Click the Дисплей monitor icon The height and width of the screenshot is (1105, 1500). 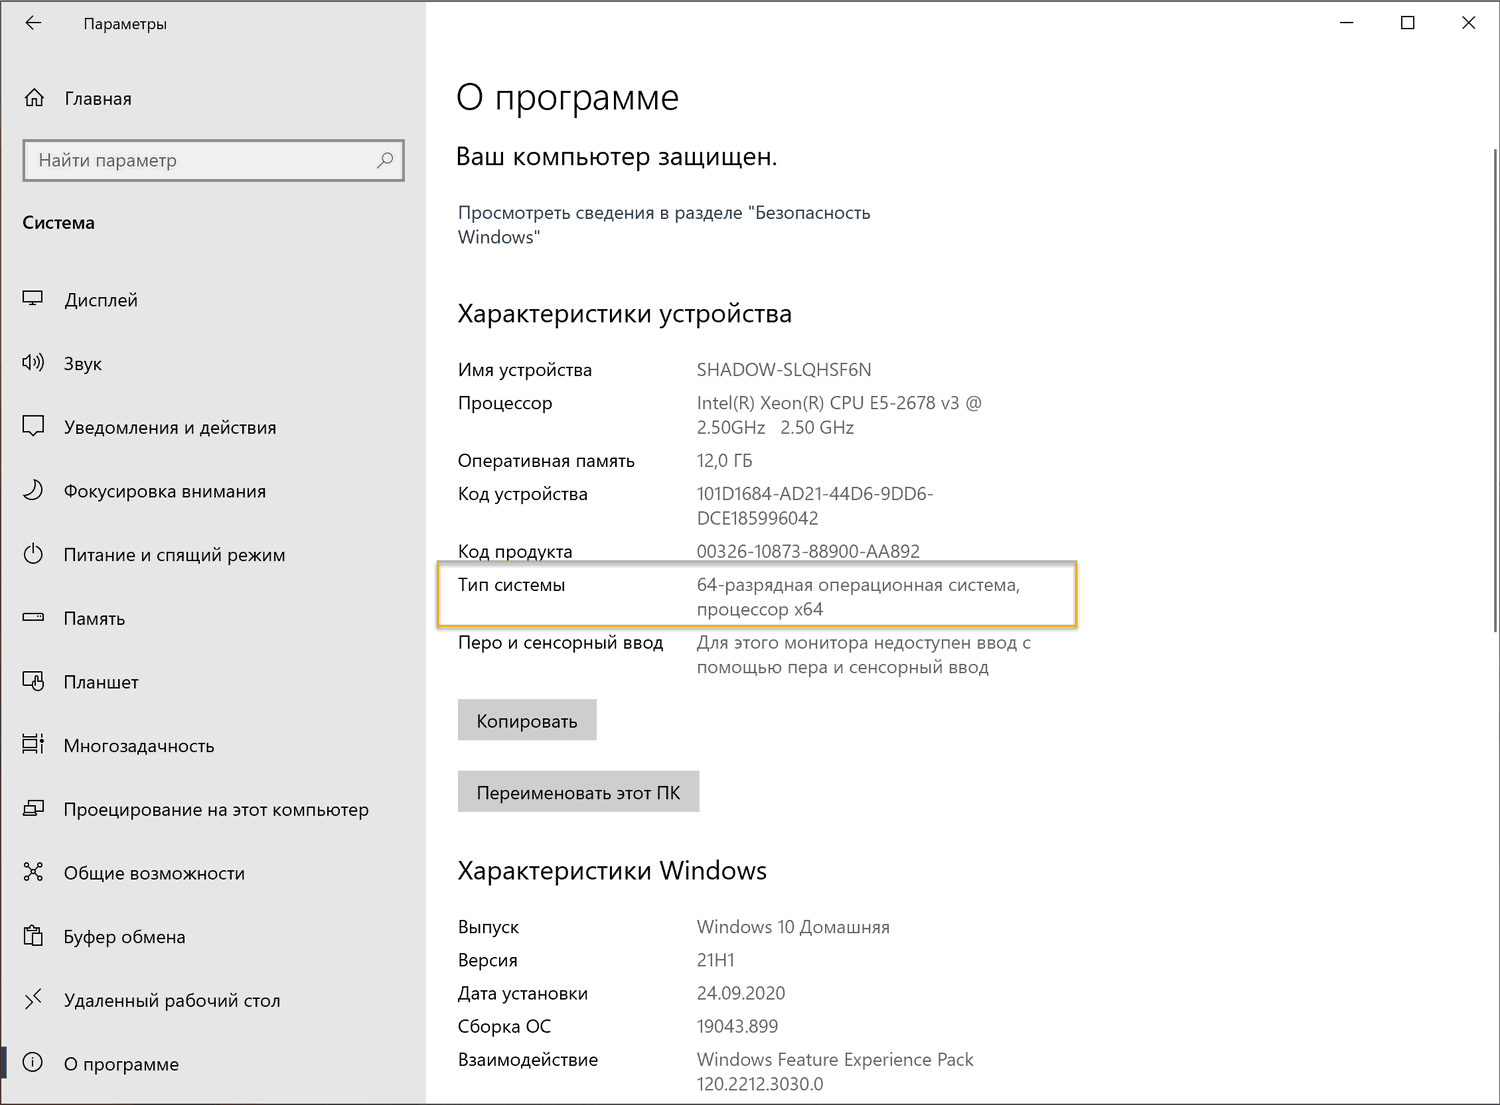(x=33, y=299)
